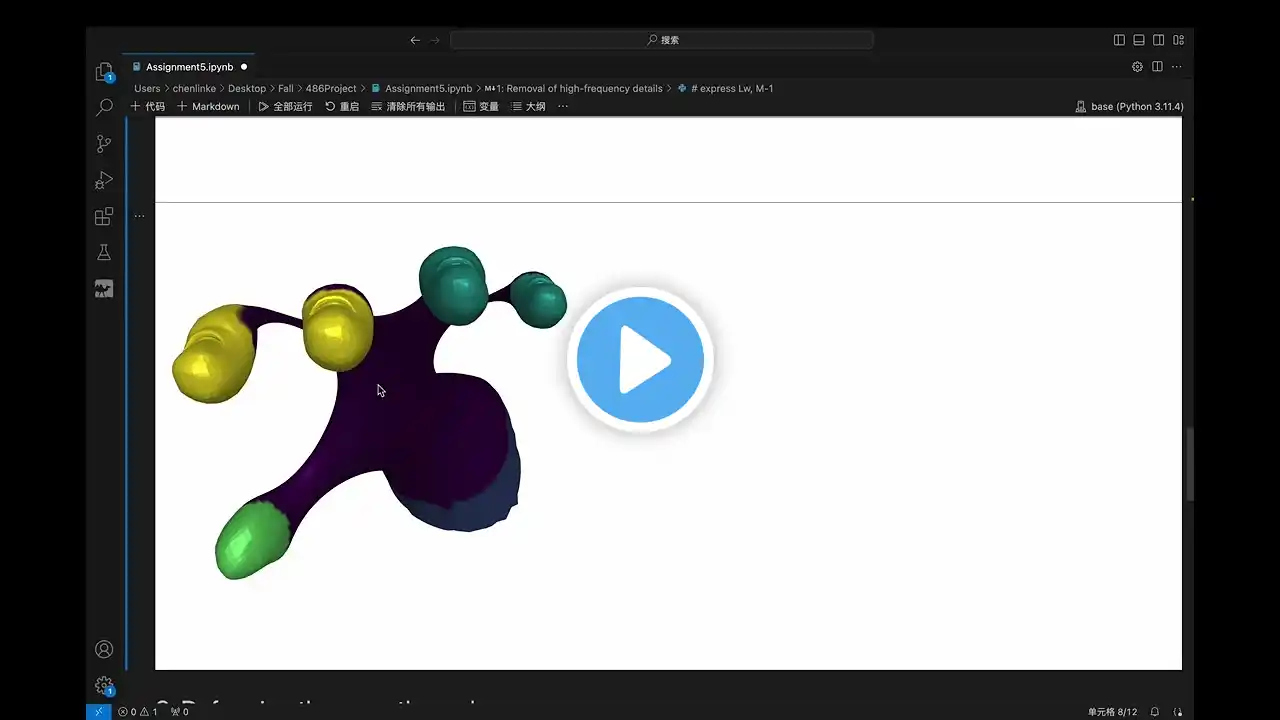Select the Assignment5.ipynb editor tab
The image size is (1280, 720).
(189, 67)
